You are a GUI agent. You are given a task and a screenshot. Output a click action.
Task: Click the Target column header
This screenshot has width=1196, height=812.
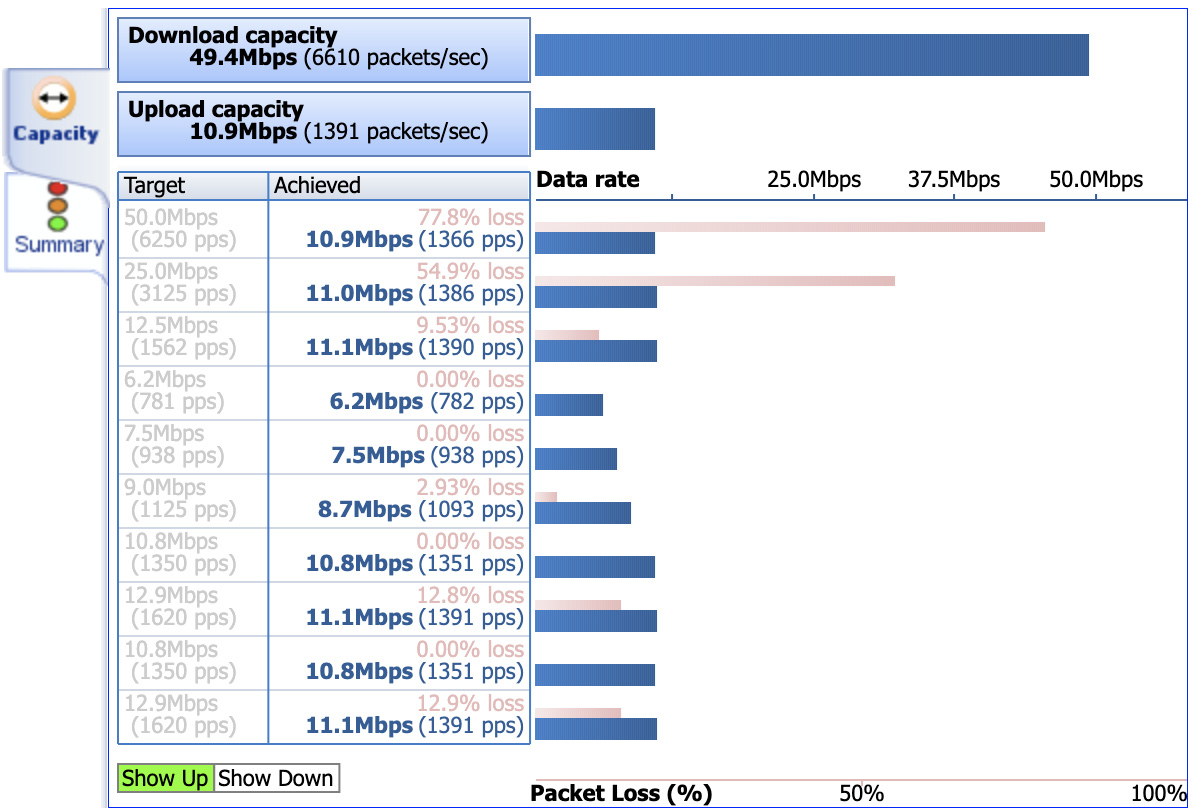[x=193, y=185]
